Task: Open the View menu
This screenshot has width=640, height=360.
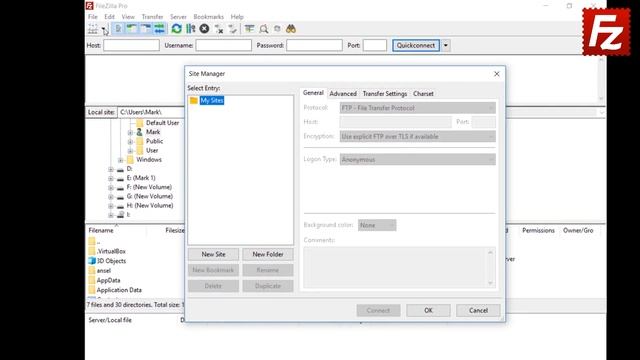Action: pyautogui.click(x=128, y=17)
